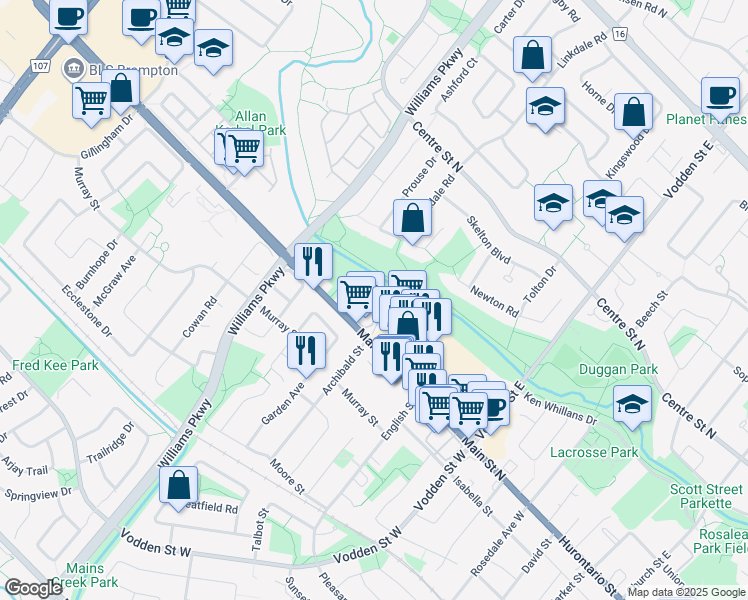Viewport: 748px width, 600px height.
Task: Click the Lacrosse Park label
Action: pyautogui.click(x=594, y=452)
